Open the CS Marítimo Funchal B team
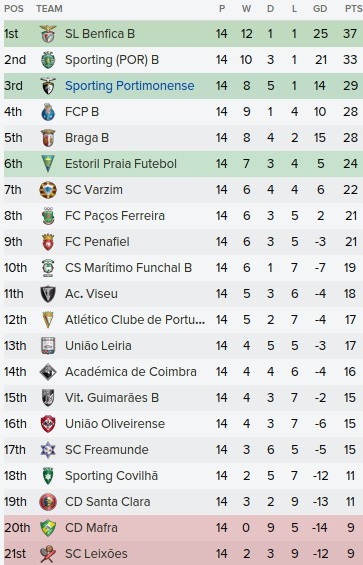363x565 pixels. 128,268
